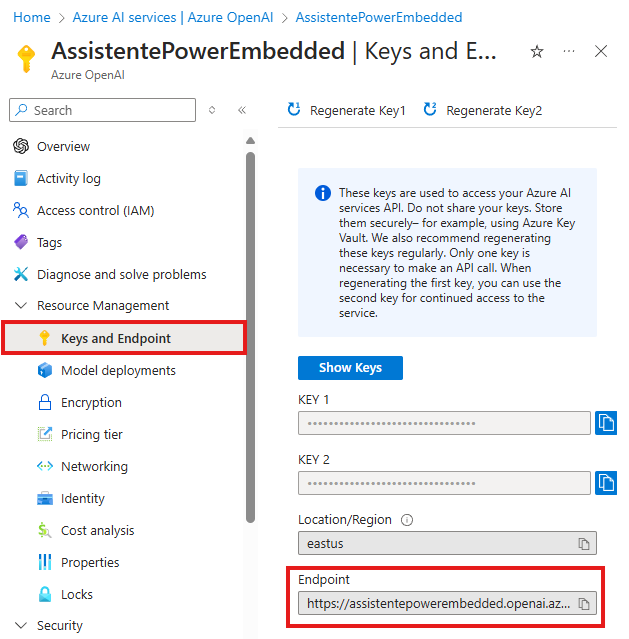629x639 pixels.
Task: Copy KEY 2 to clipboard
Action: 605,483
